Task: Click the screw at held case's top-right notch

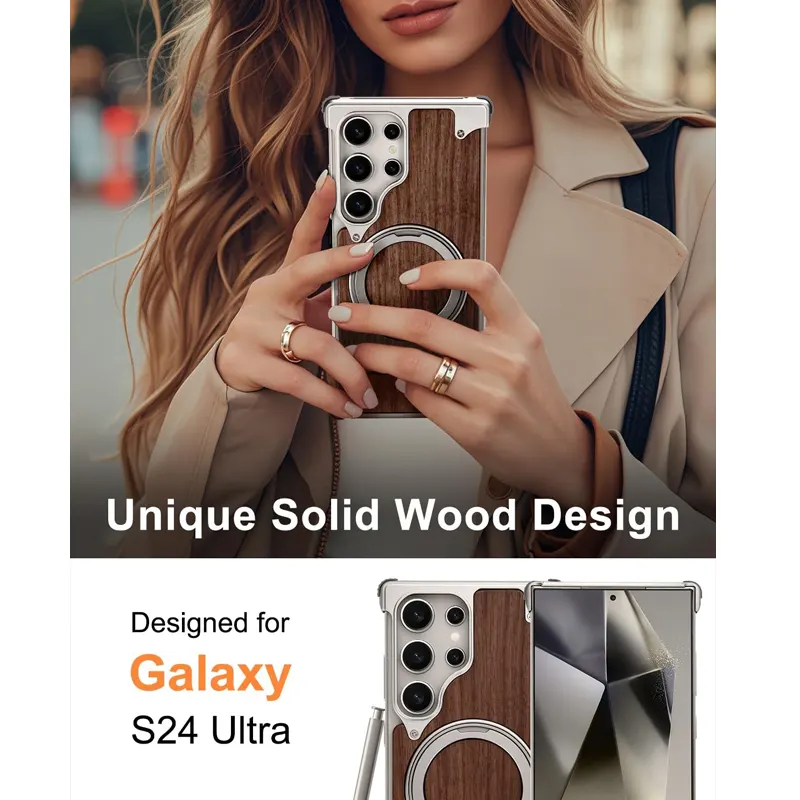Action: [461, 134]
